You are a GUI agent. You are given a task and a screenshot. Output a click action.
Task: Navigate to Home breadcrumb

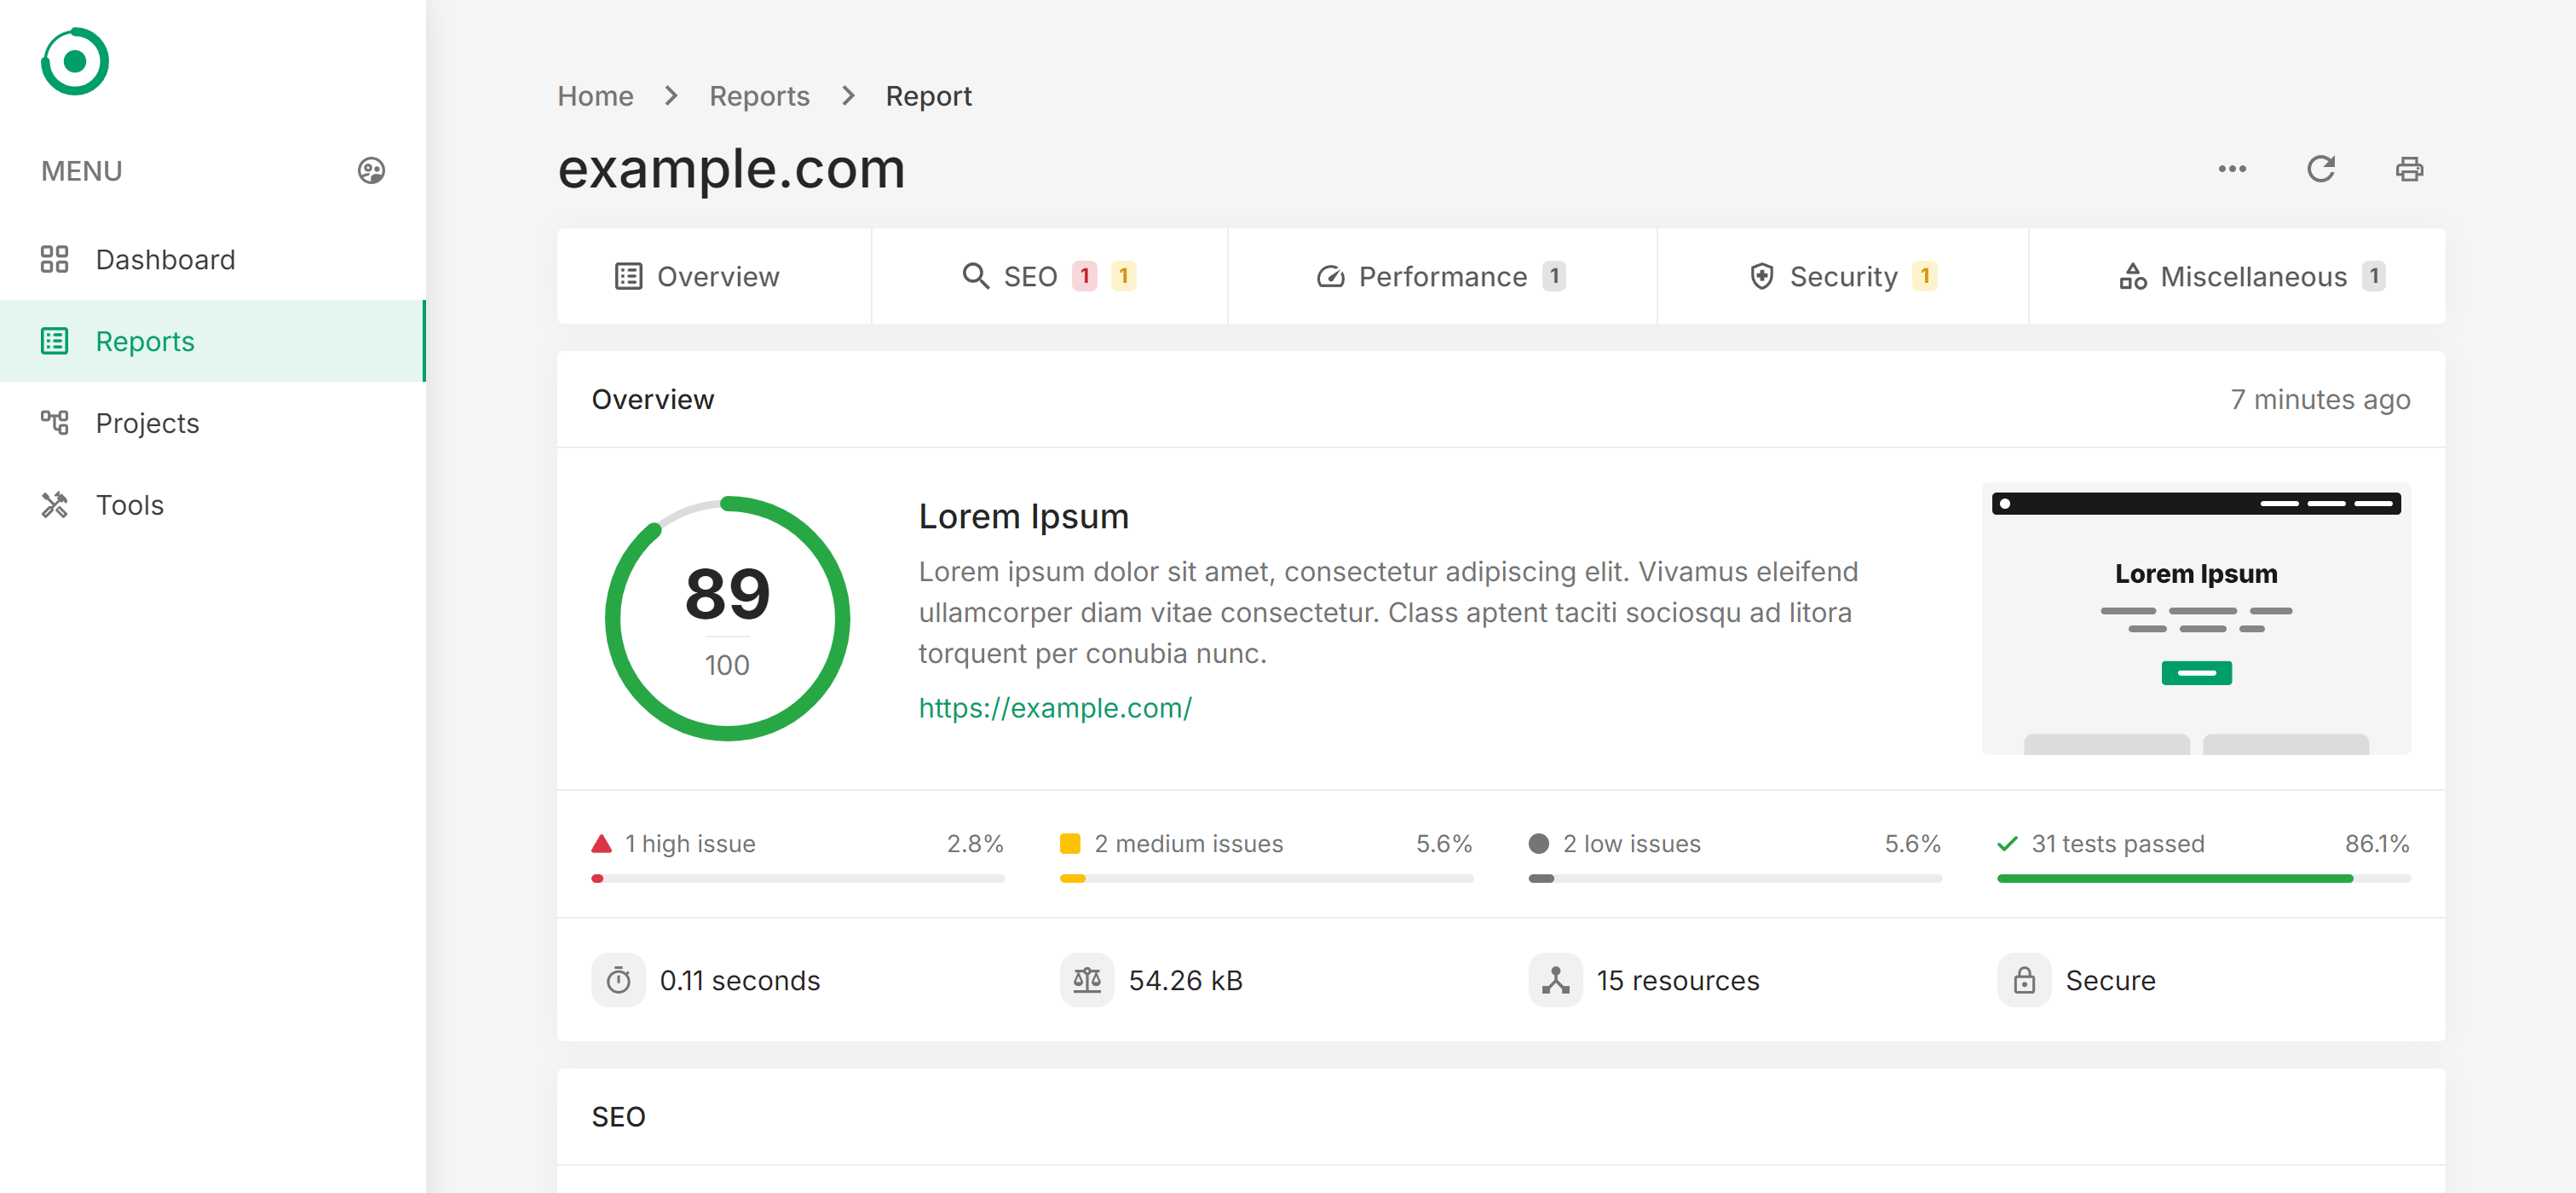tap(595, 97)
